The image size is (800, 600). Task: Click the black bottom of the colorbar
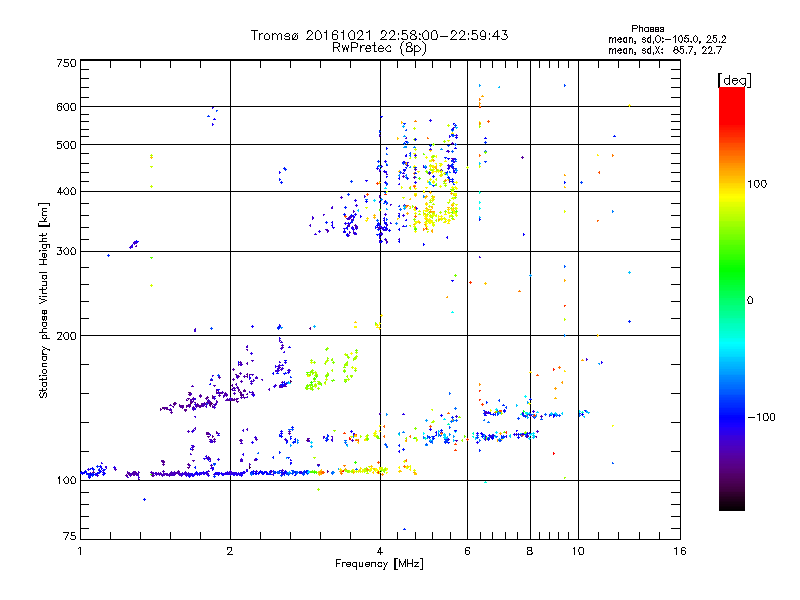click(732, 503)
